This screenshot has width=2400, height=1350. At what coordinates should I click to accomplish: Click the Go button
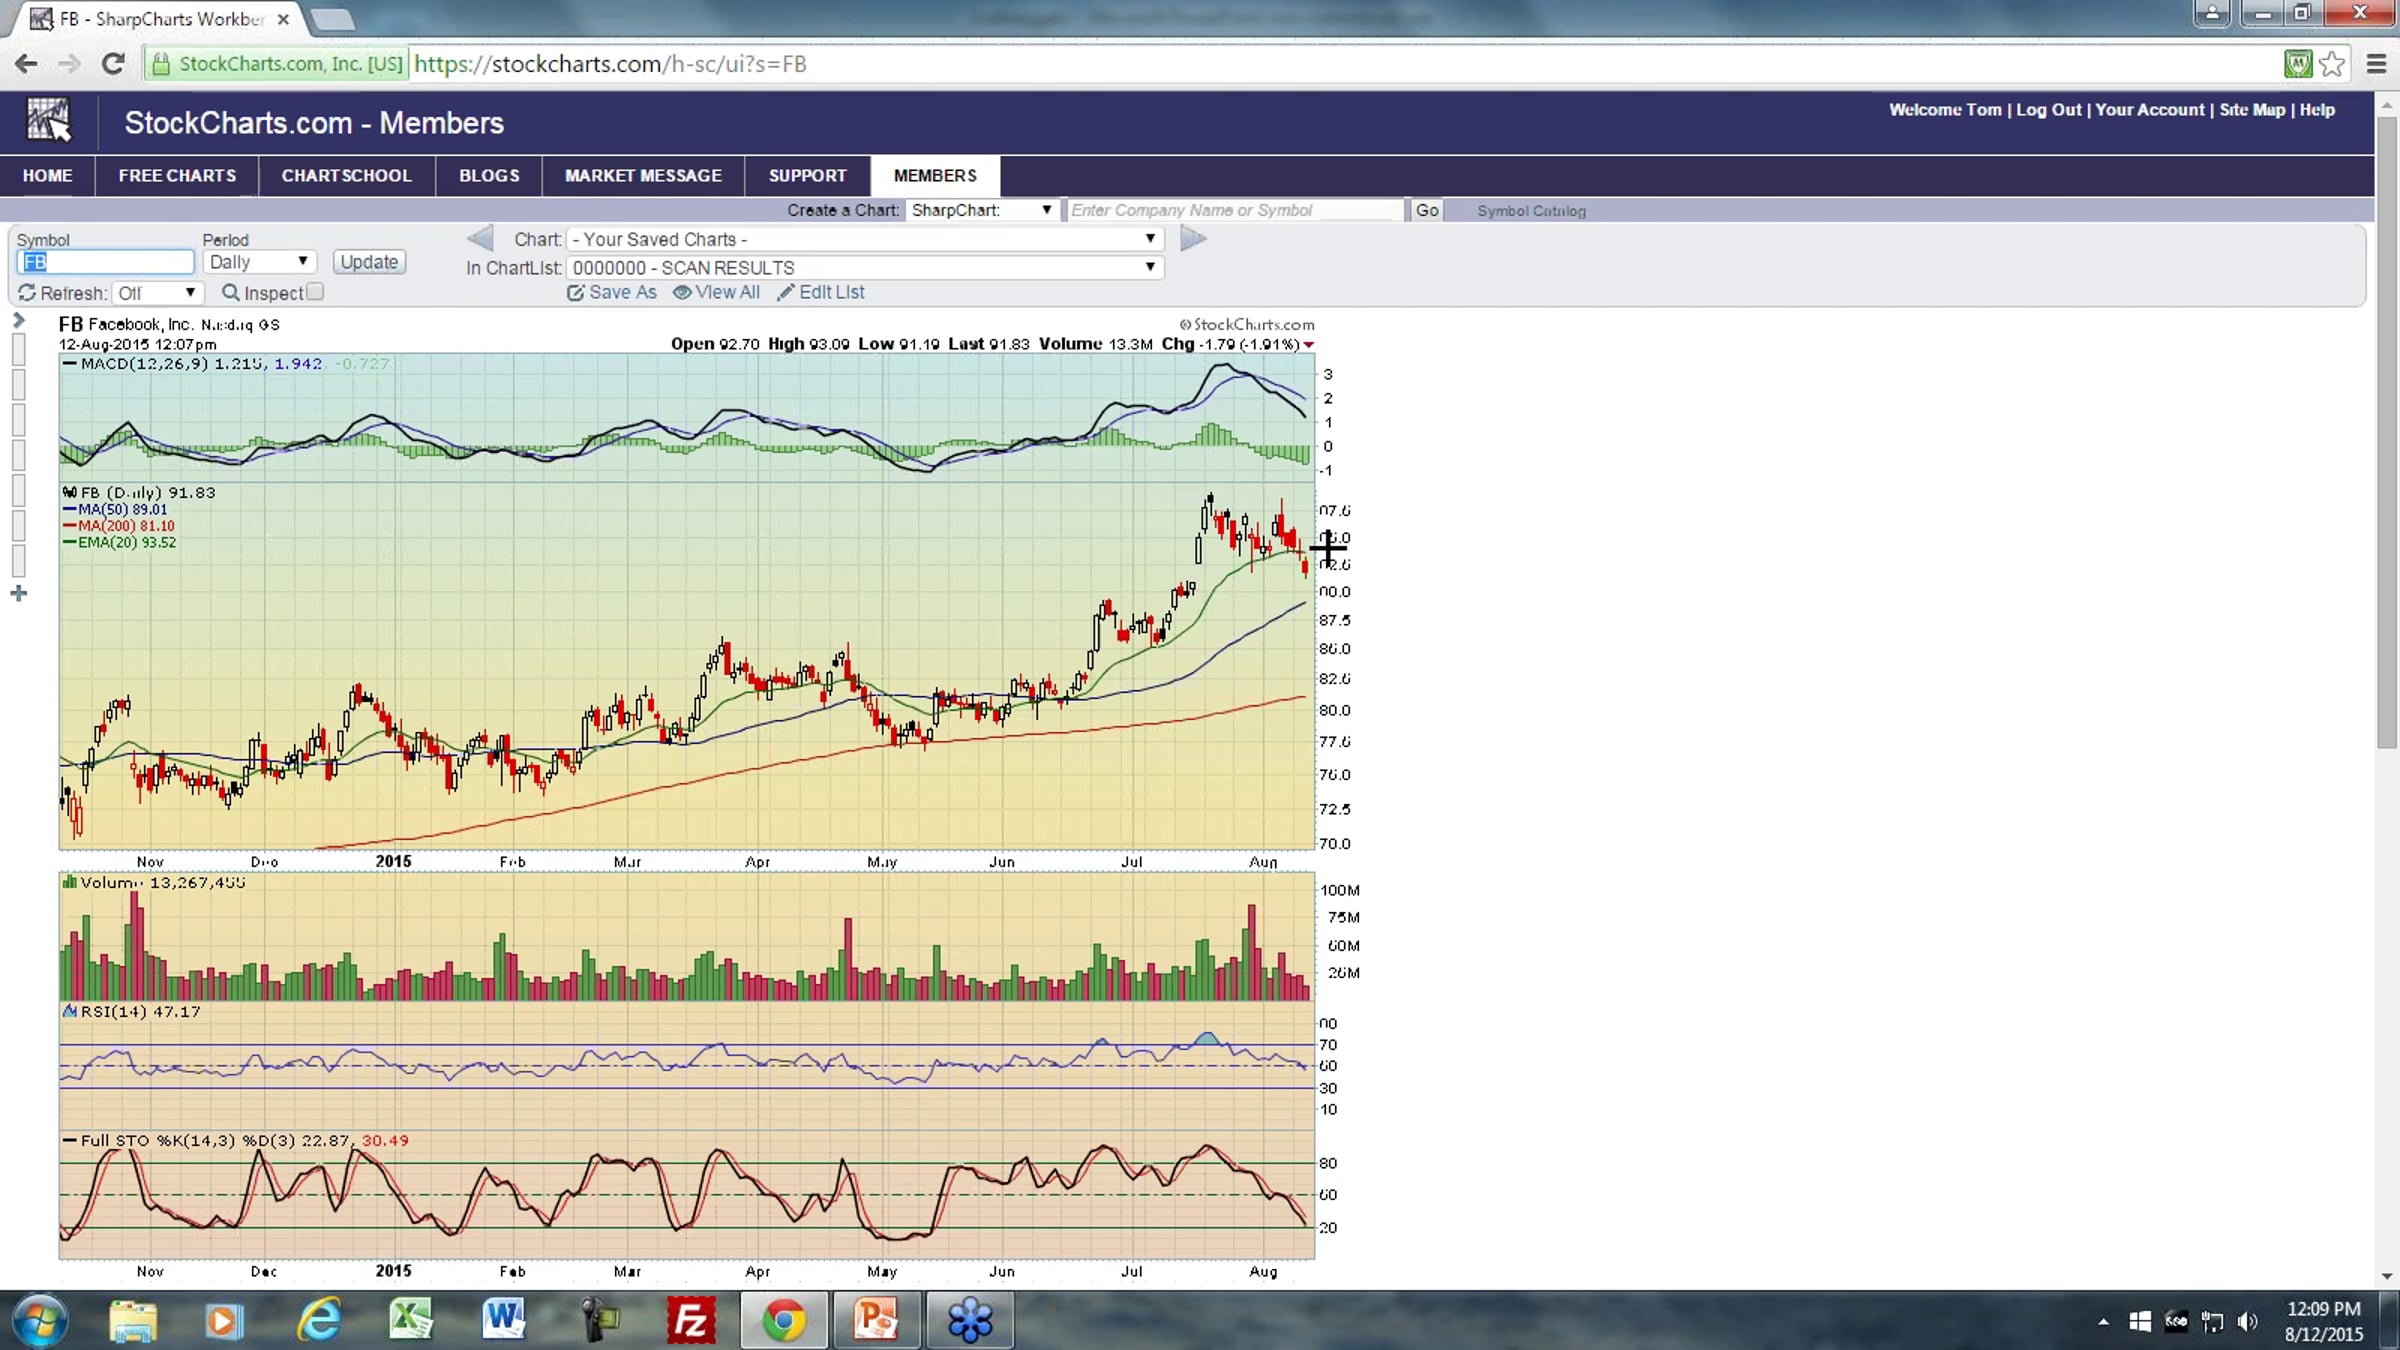(1427, 210)
